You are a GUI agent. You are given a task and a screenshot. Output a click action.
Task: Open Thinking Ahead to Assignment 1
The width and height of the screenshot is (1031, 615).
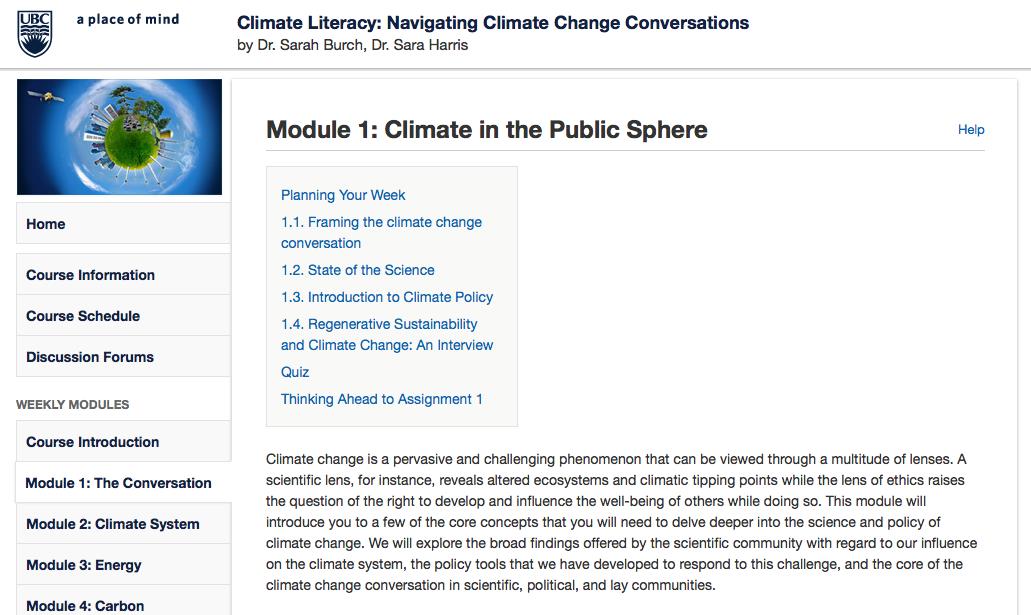point(382,399)
